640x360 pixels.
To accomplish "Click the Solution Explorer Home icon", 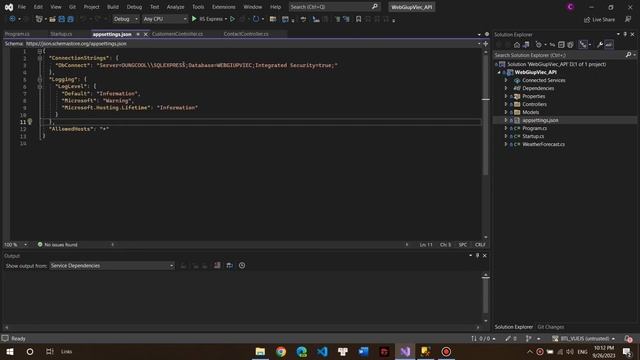I will (517, 44).
